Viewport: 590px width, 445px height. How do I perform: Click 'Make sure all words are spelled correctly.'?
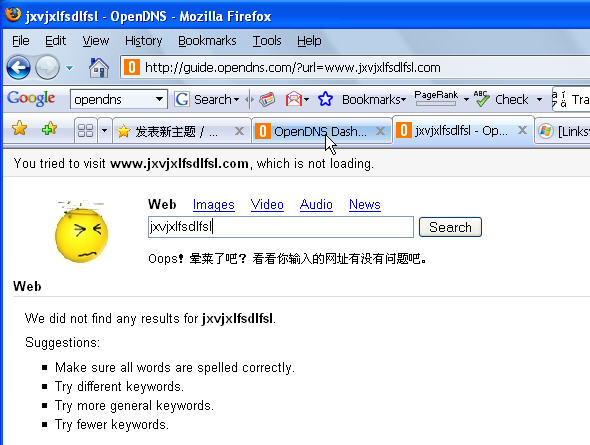[175, 368]
